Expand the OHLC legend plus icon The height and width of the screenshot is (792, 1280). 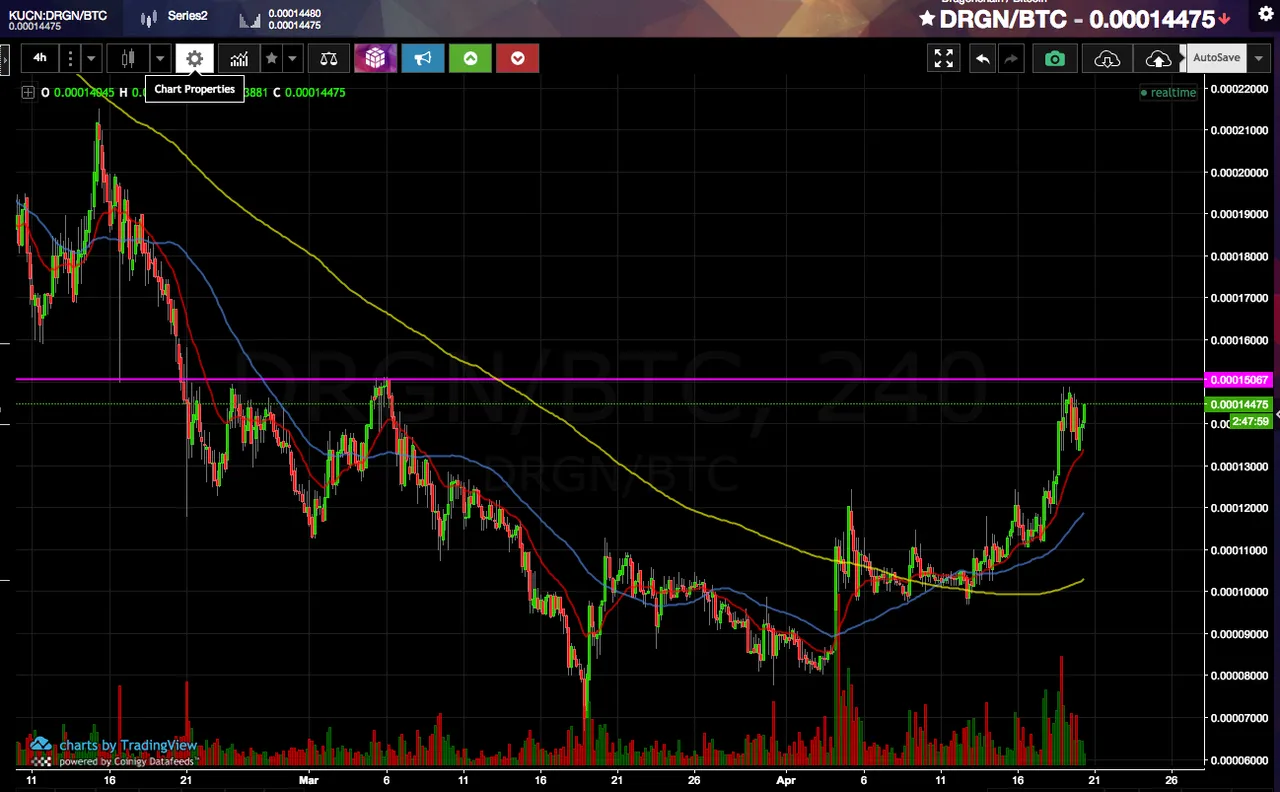click(x=28, y=92)
